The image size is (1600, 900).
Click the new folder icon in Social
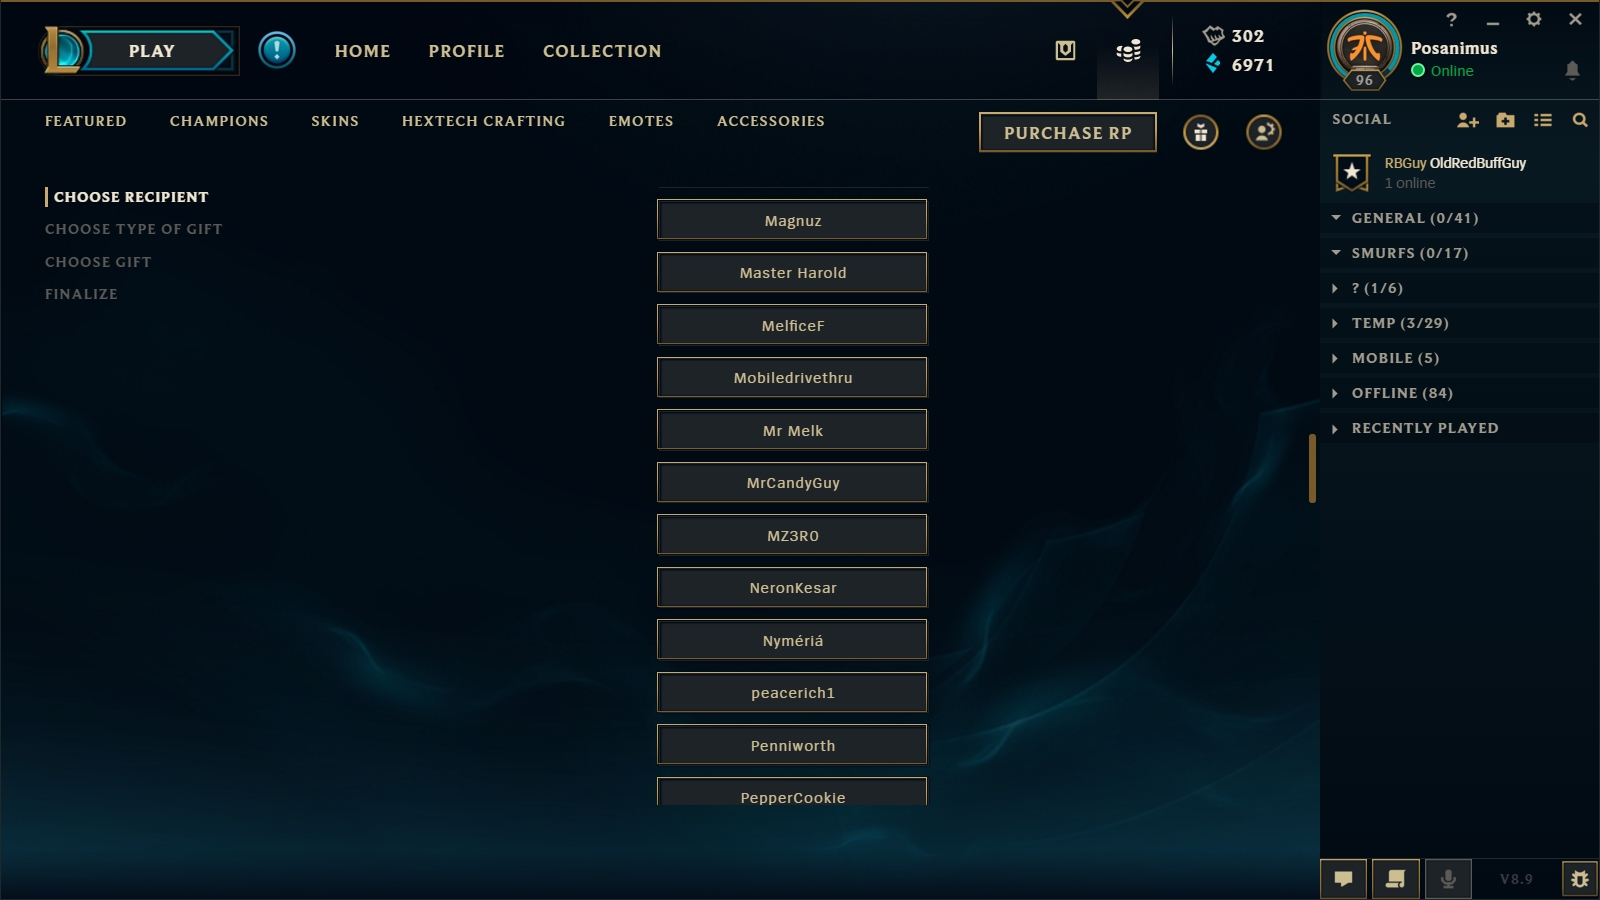(1505, 120)
